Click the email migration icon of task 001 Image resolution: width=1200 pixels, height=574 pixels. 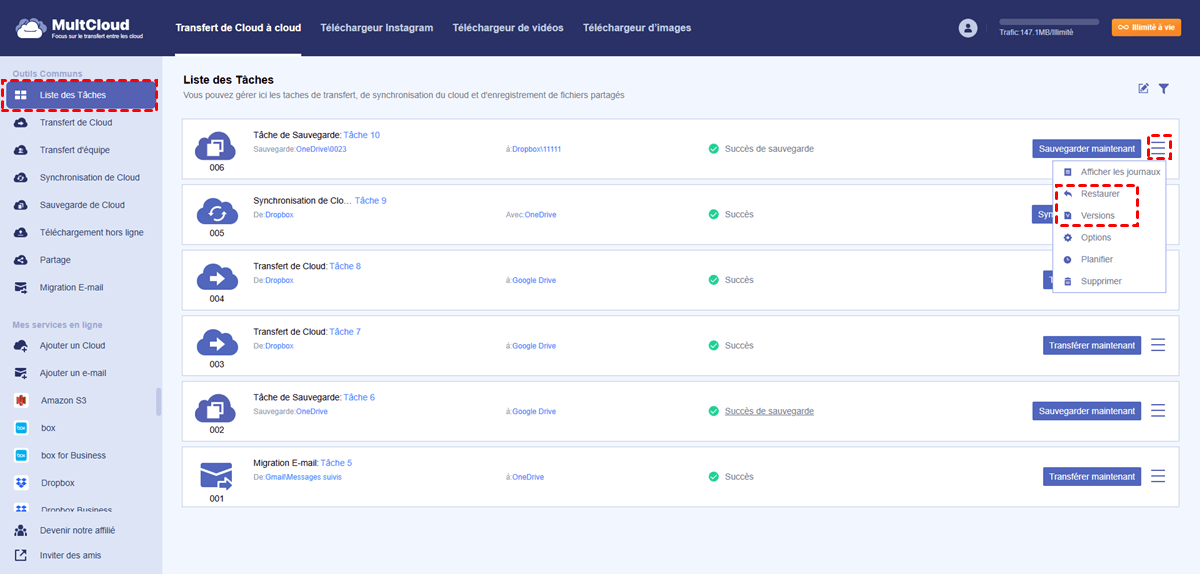click(216, 475)
